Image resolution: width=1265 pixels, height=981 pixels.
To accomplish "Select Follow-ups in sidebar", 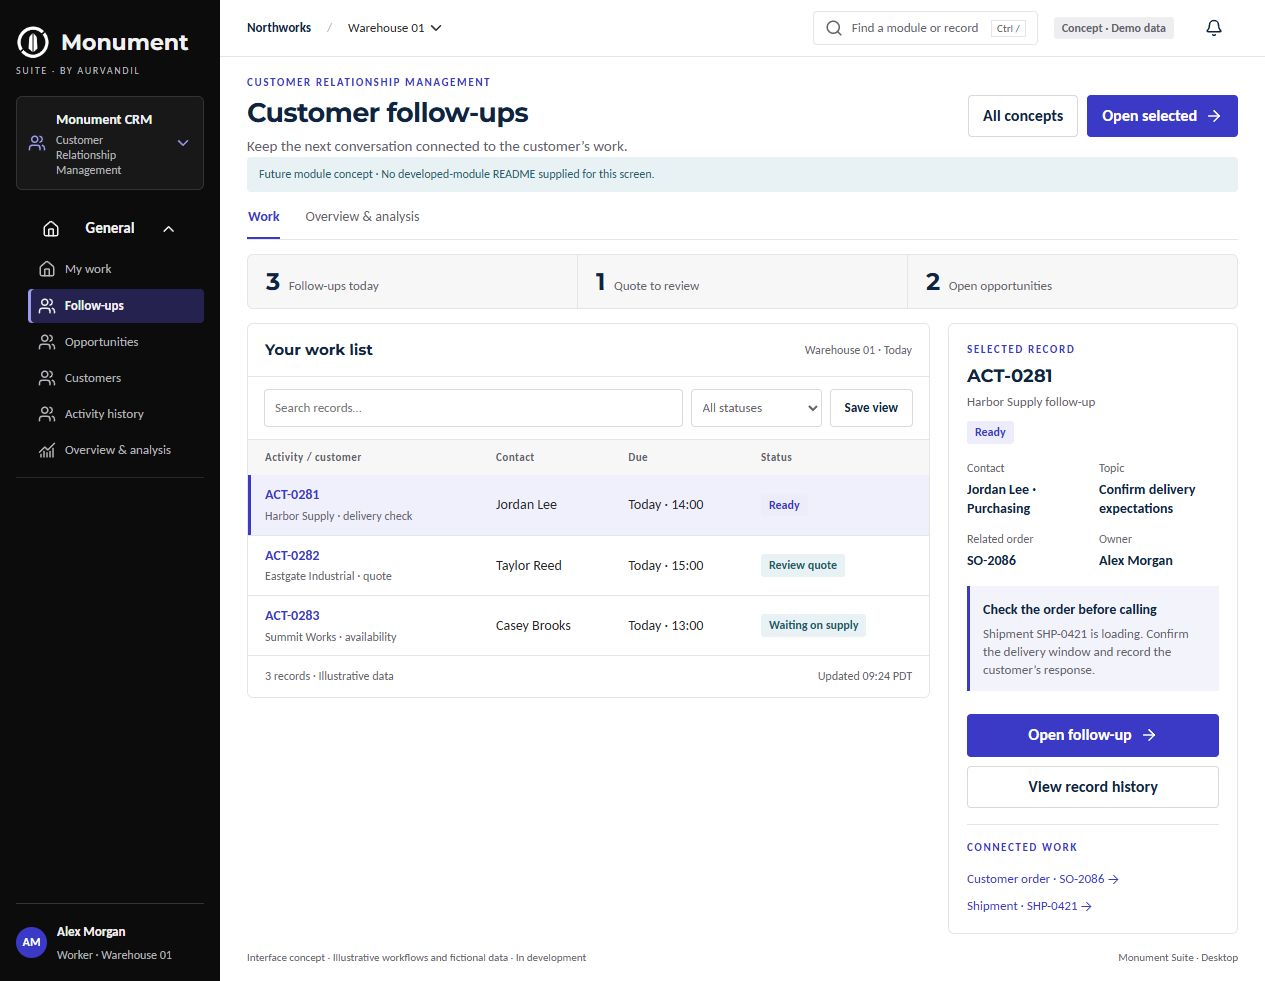I will click(x=116, y=306).
